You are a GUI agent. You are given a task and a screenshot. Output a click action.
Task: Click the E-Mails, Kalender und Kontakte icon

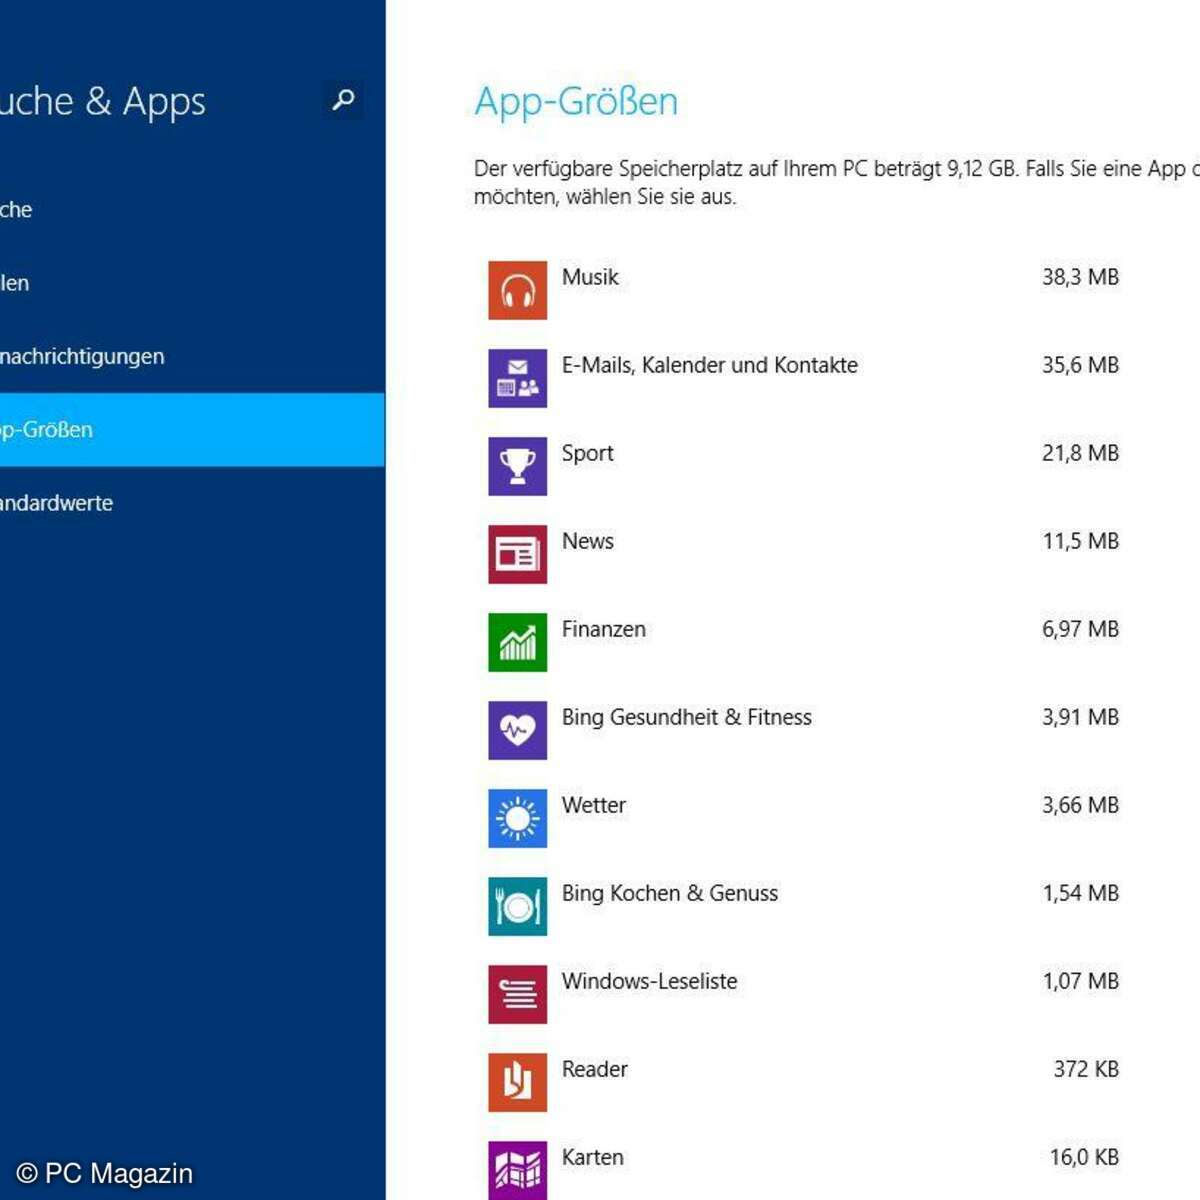(517, 378)
